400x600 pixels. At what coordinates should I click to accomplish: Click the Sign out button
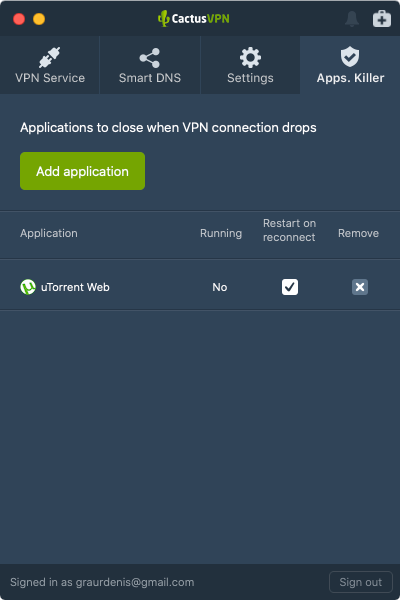[x=361, y=582]
